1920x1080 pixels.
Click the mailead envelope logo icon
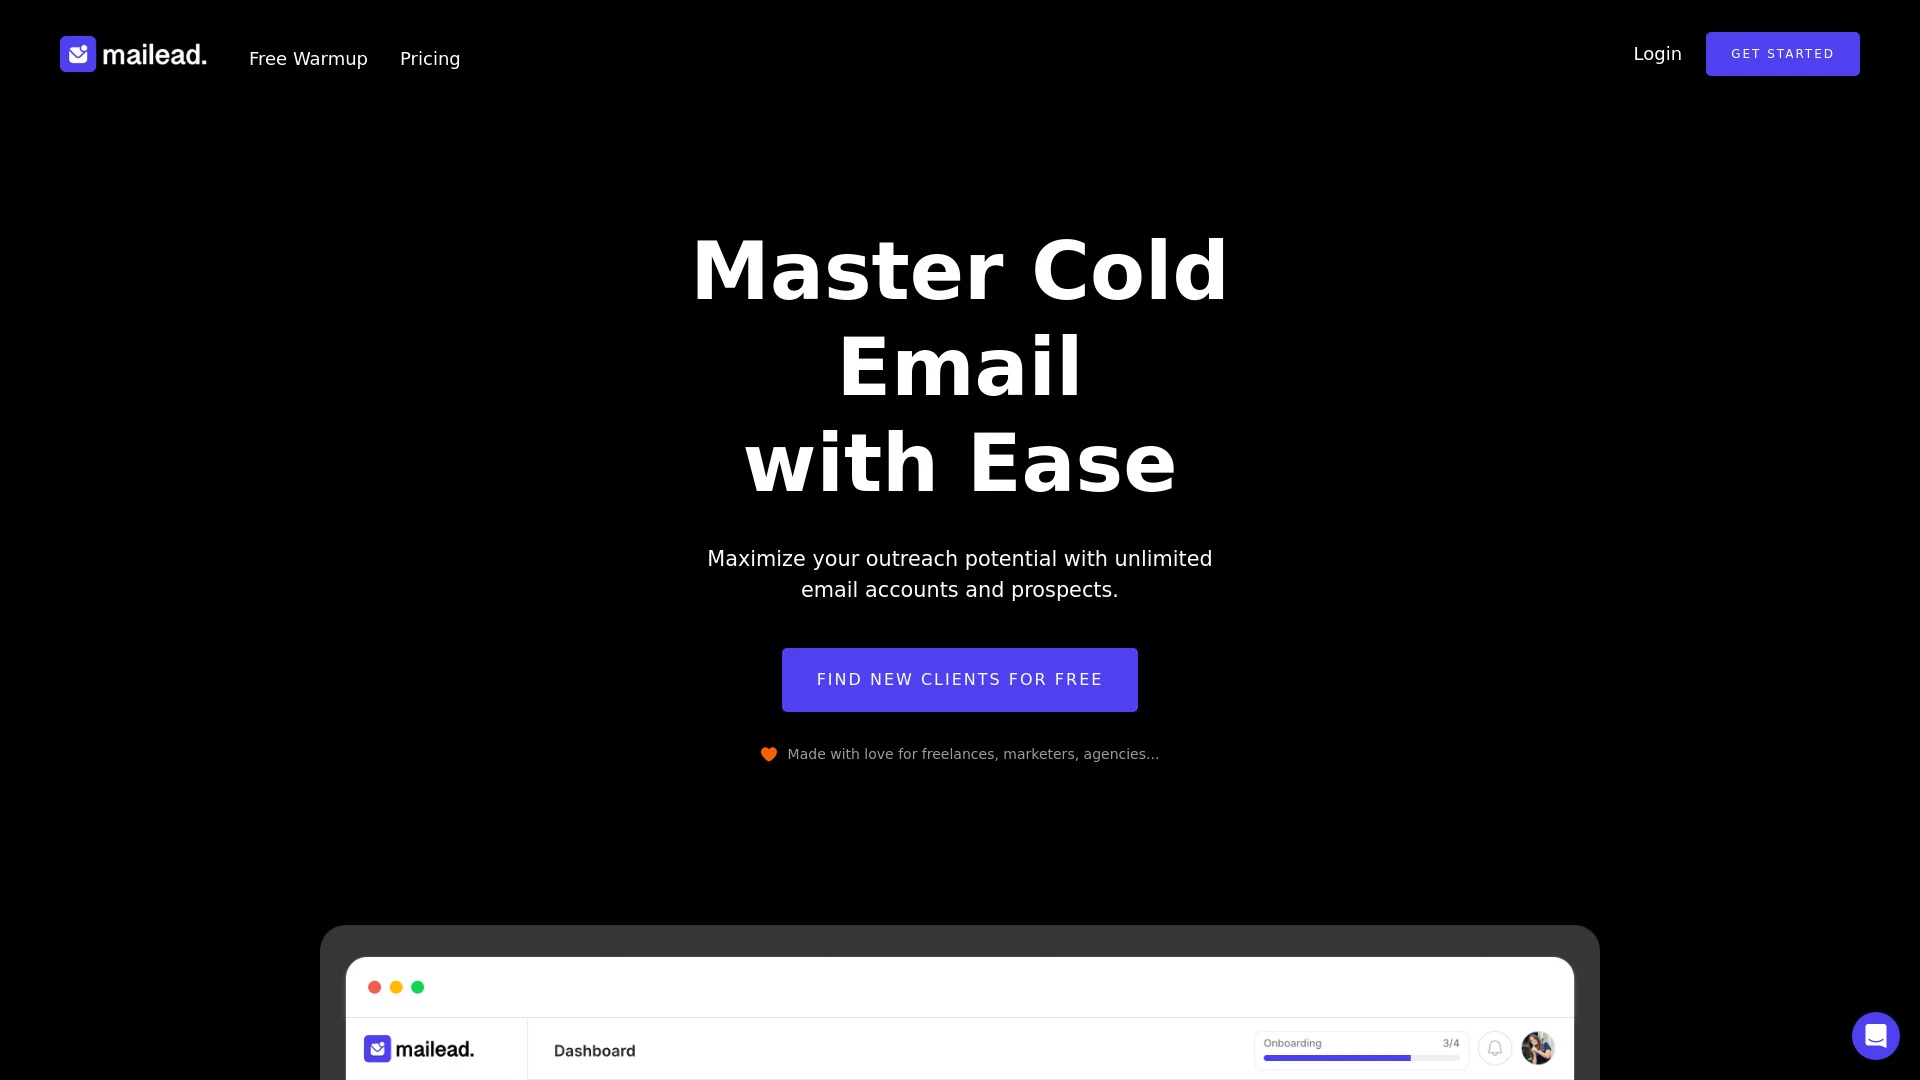[x=76, y=54]
